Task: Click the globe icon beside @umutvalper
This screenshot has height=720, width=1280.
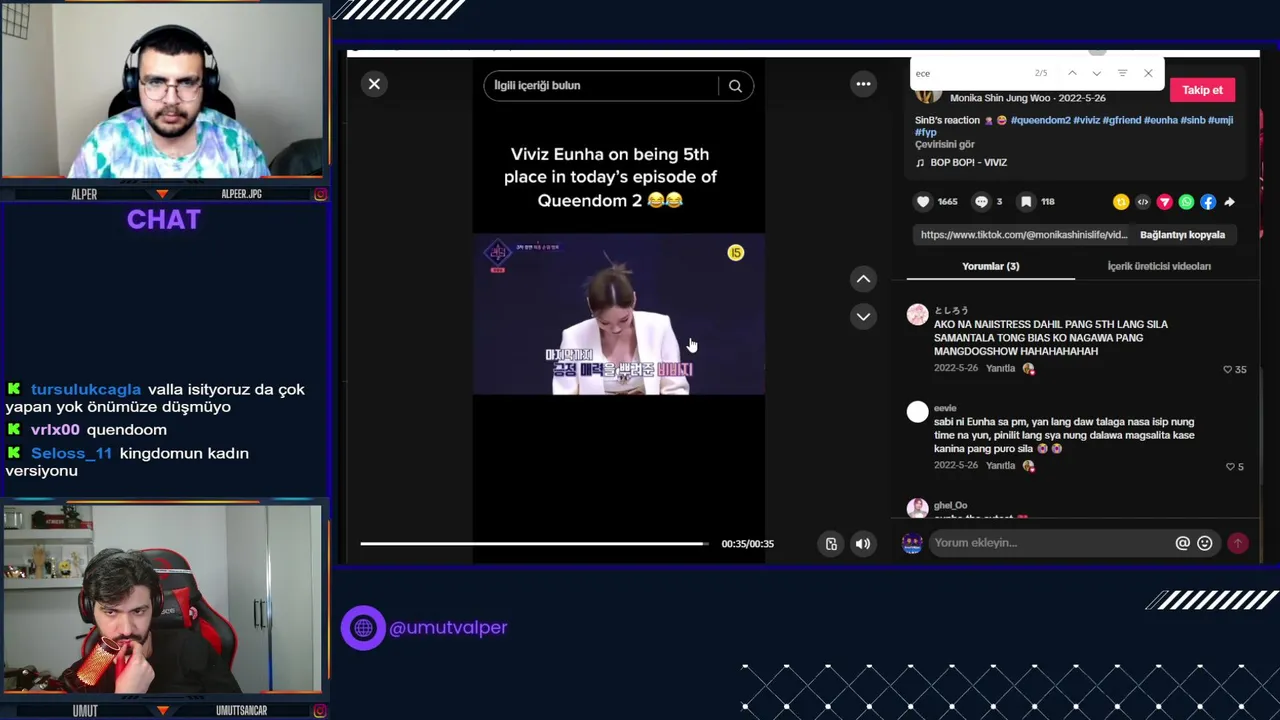Action: click(363, 628)
